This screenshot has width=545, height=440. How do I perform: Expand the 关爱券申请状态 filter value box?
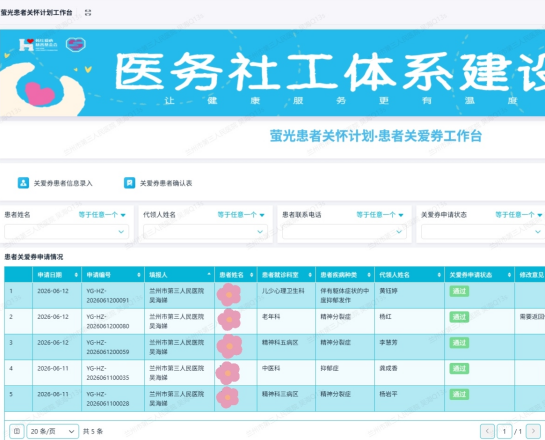483,231
